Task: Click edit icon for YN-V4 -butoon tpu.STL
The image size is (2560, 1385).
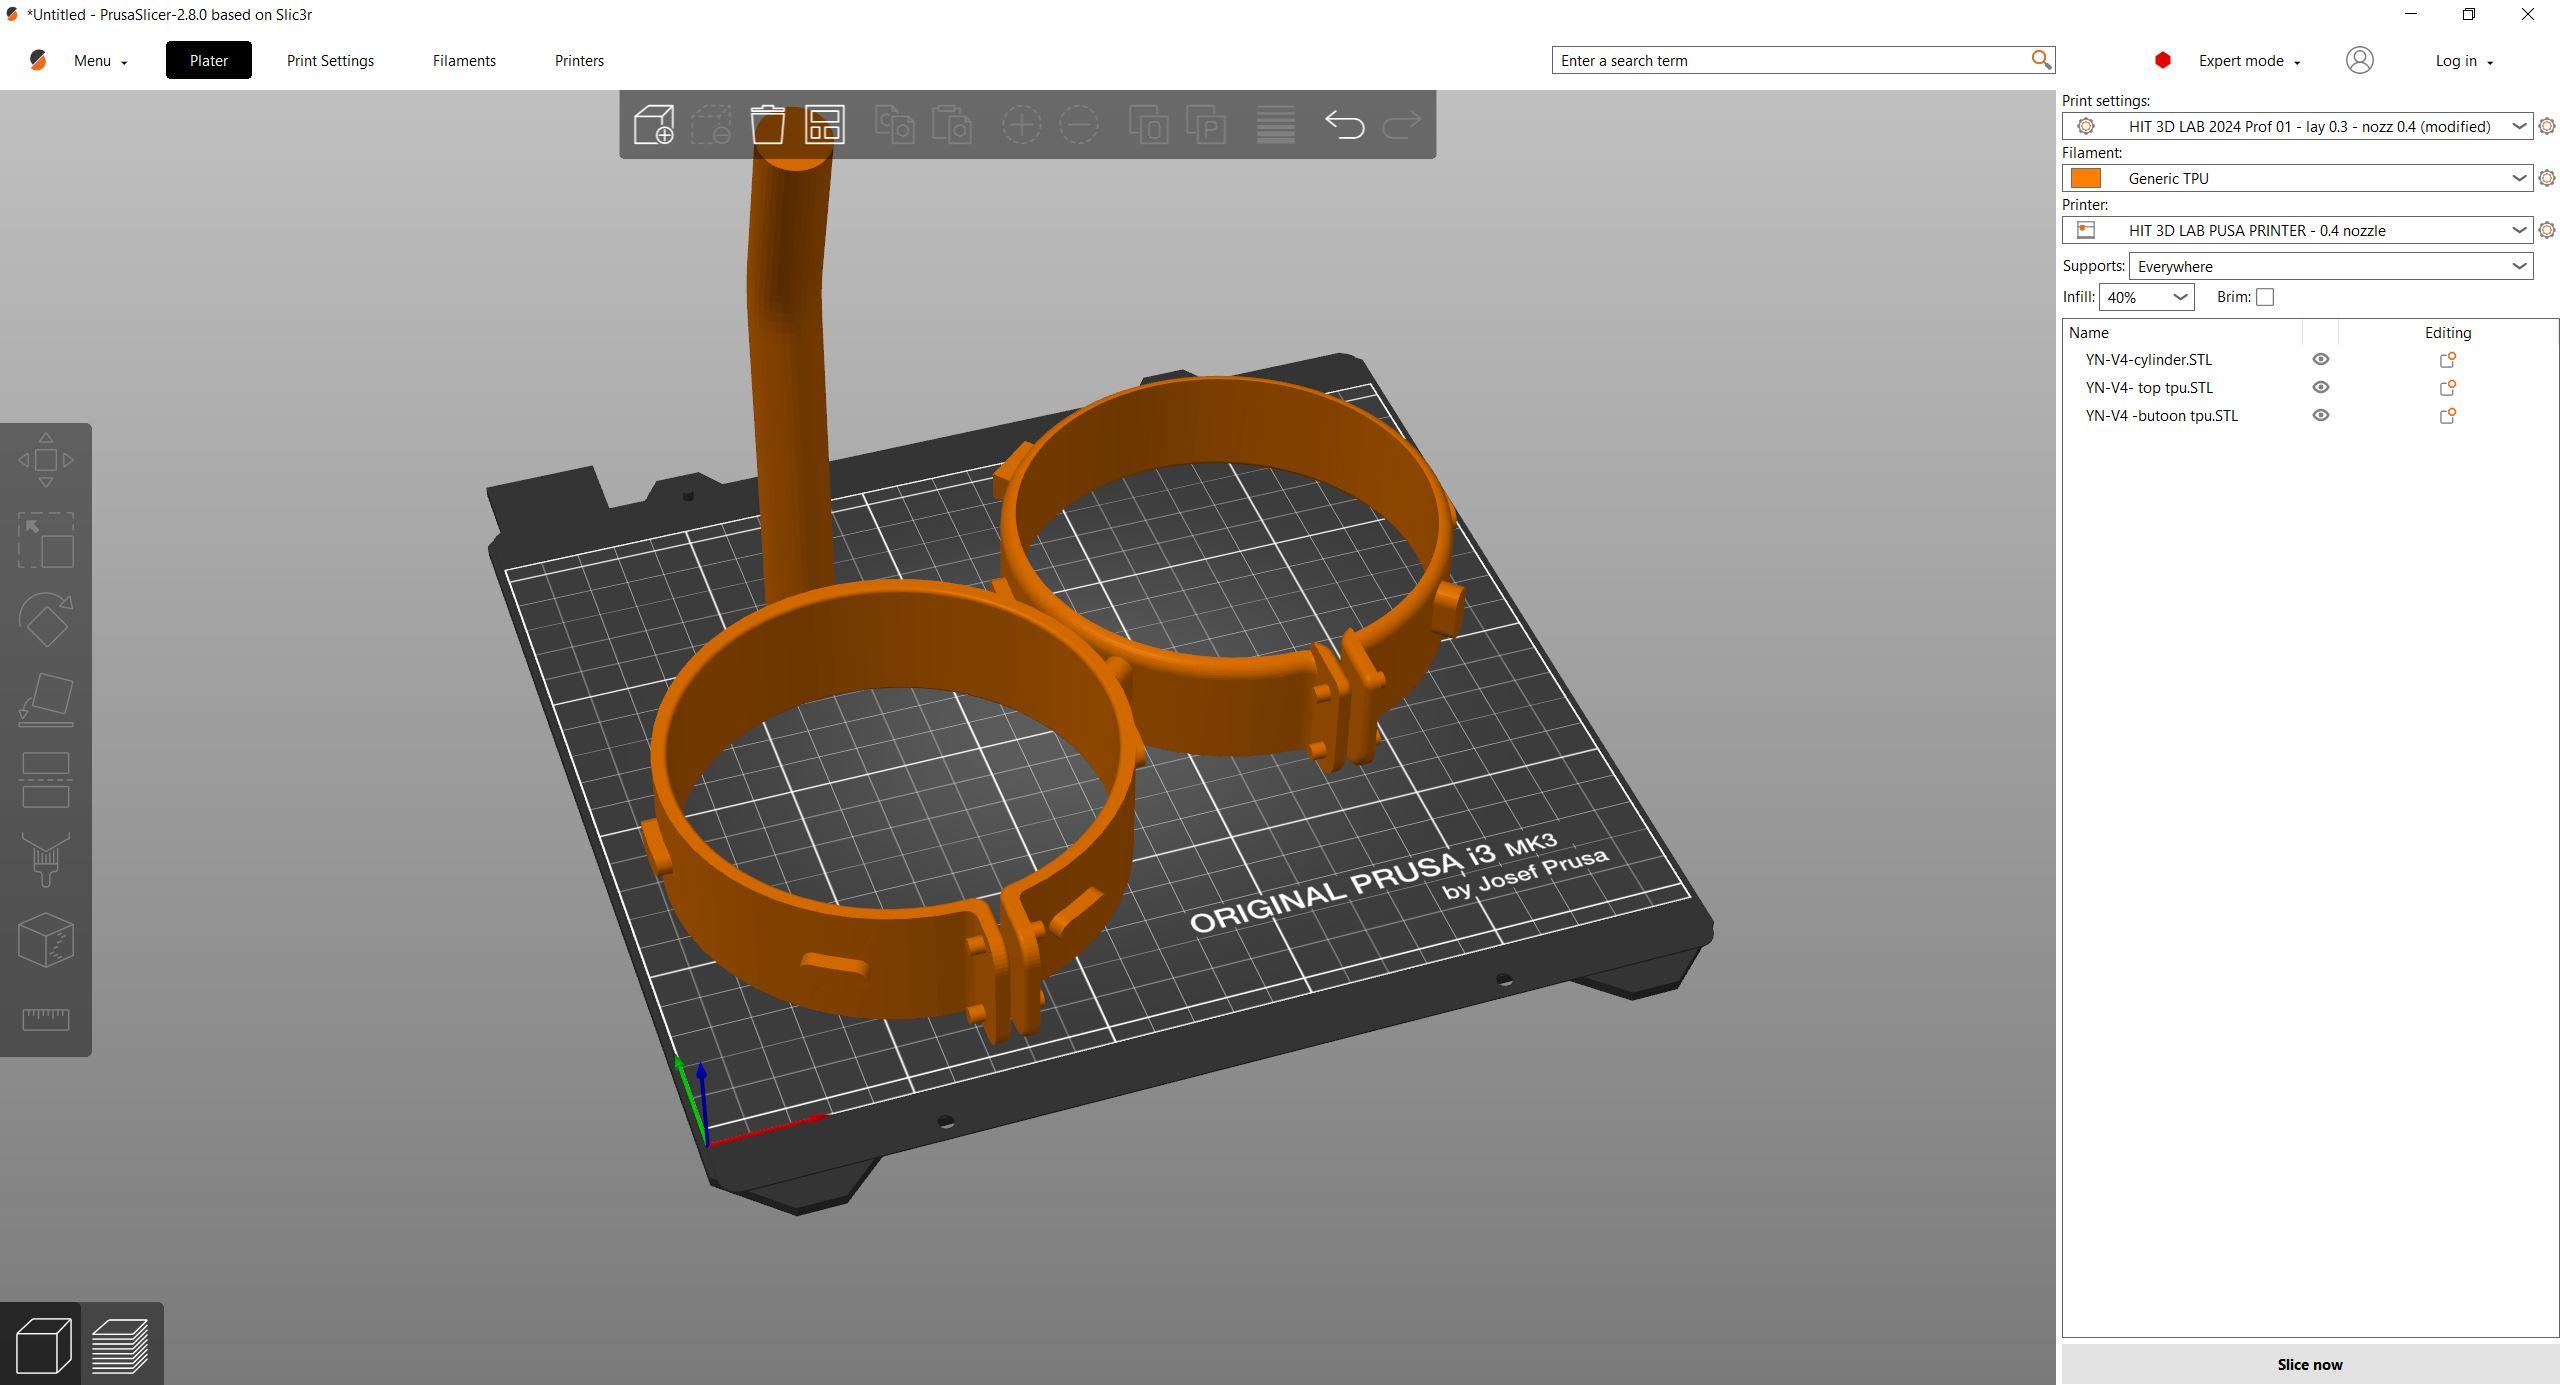Action: (x=2448, y=415)
